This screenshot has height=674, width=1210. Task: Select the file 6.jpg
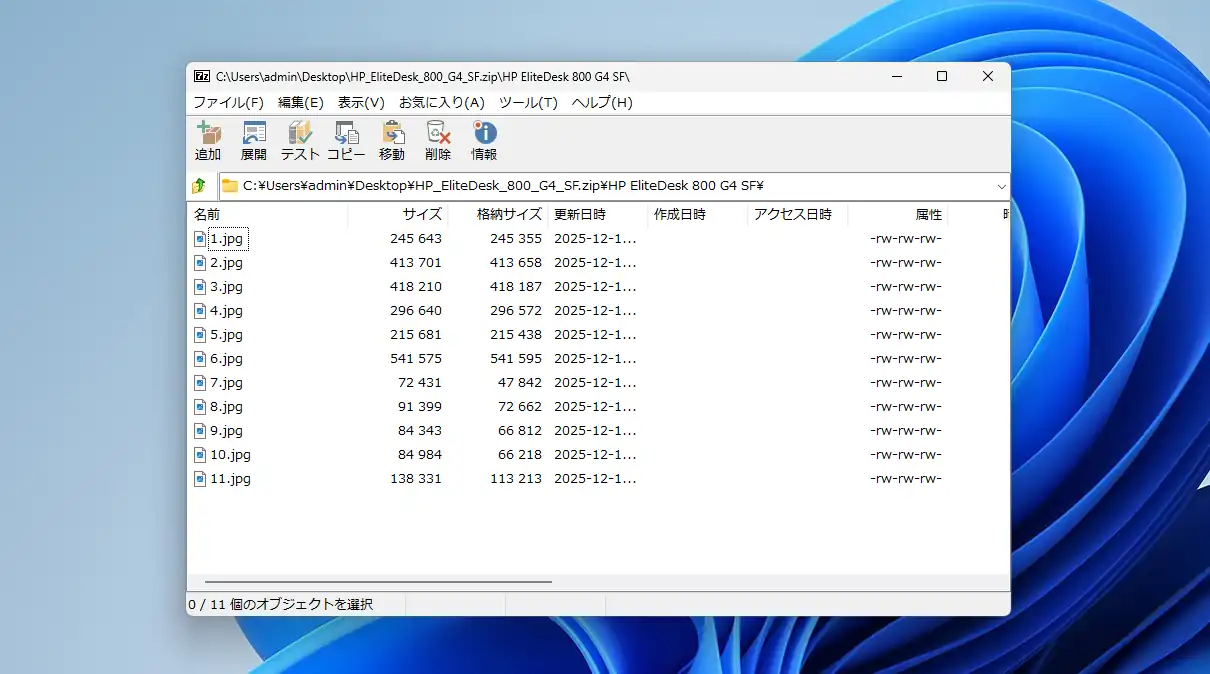[226, 358]
